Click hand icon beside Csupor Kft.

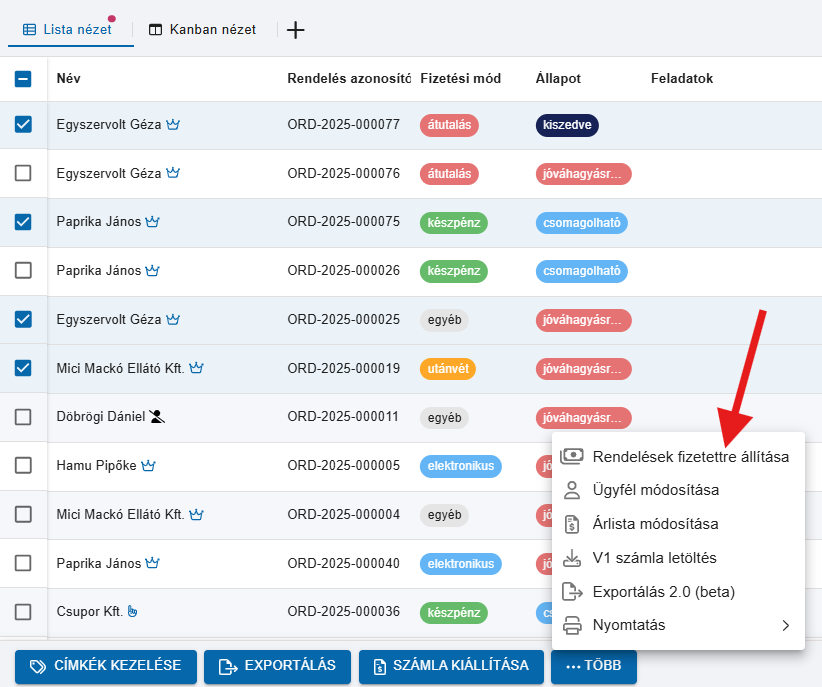132,612
